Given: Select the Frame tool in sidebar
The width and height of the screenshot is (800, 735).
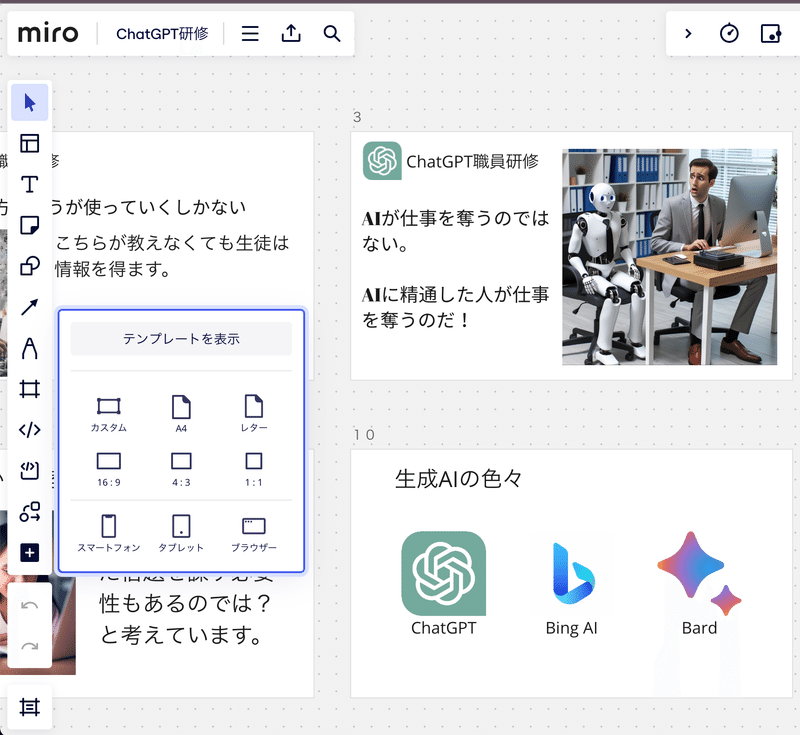Looking at the screenshot, I should pos(30,389).
